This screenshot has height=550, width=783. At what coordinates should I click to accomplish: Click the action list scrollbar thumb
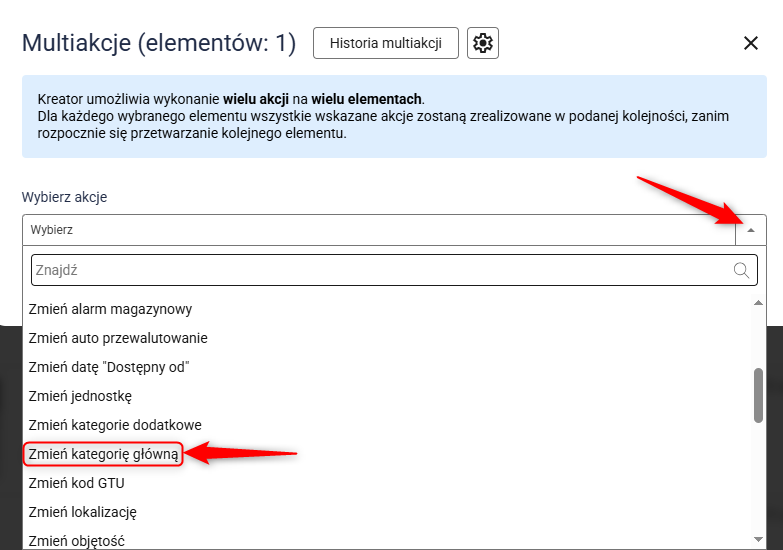click(758, 395)
